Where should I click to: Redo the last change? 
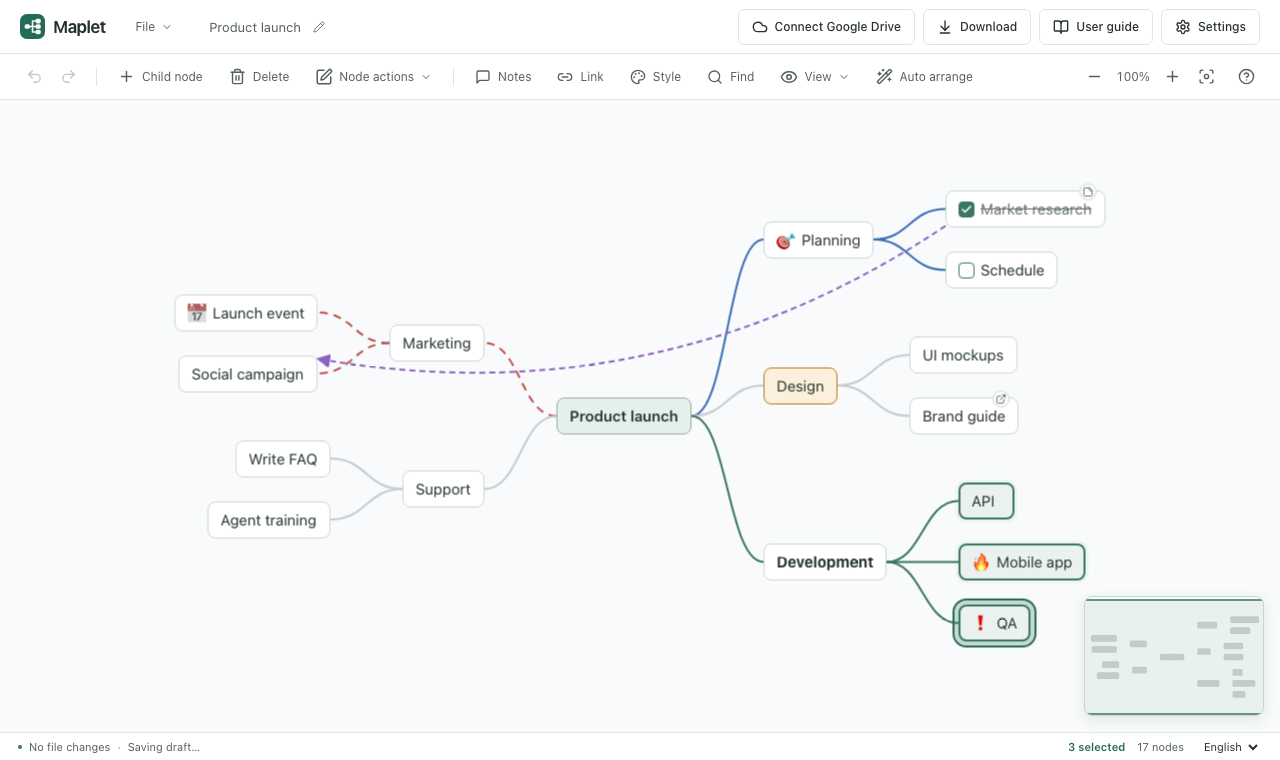click(68, 77)
